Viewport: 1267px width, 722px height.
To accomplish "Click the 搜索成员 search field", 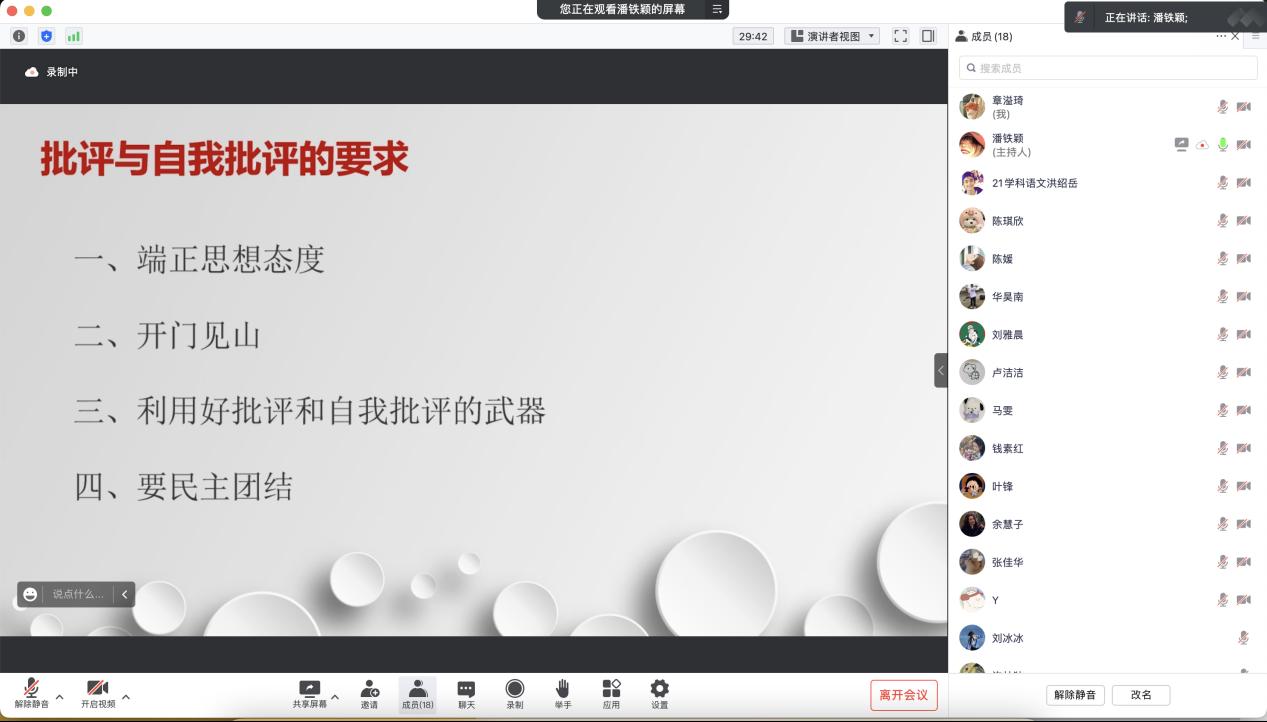I will (x=1108, y=68).
